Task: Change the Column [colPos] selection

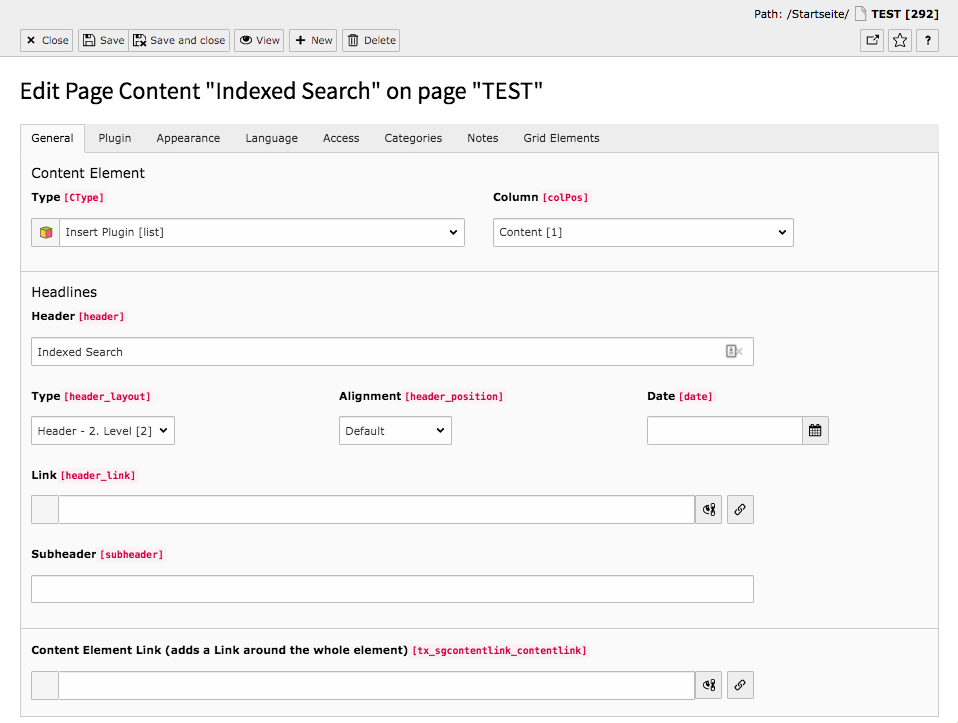Action: [x=643, y=232]
